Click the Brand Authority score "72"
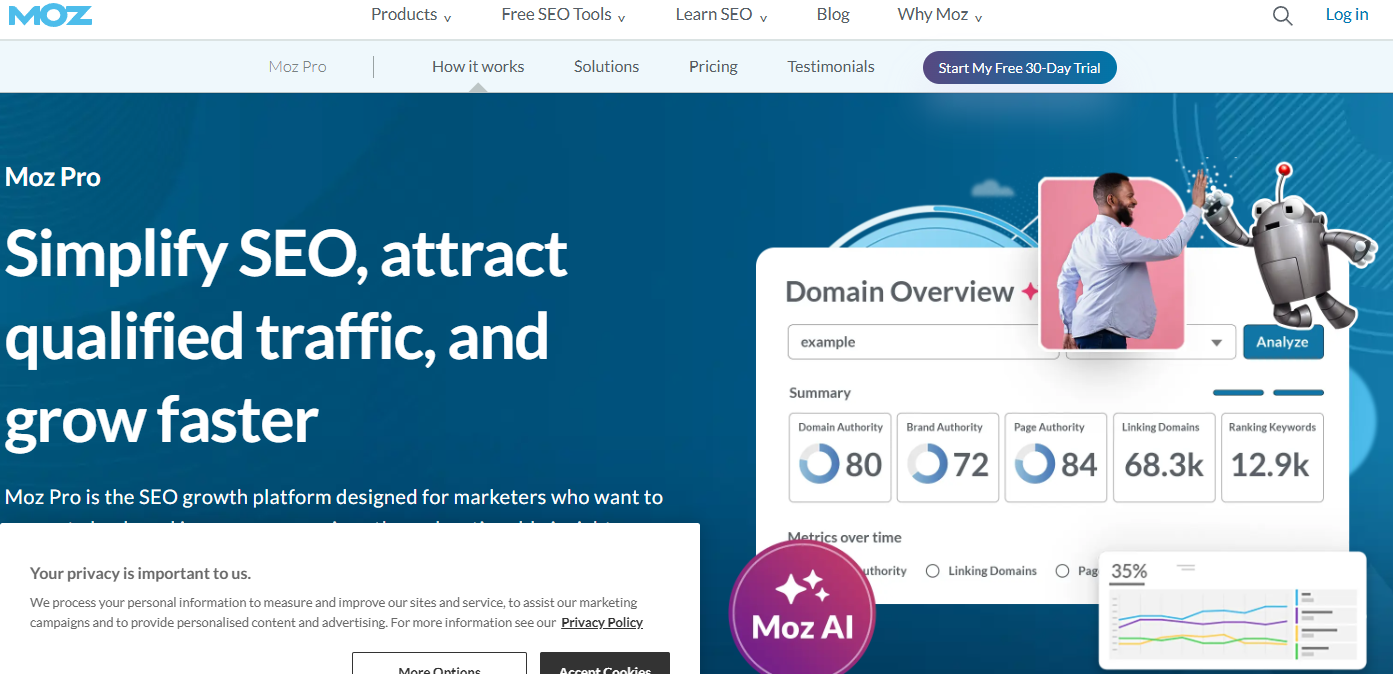 coord(971,465)
